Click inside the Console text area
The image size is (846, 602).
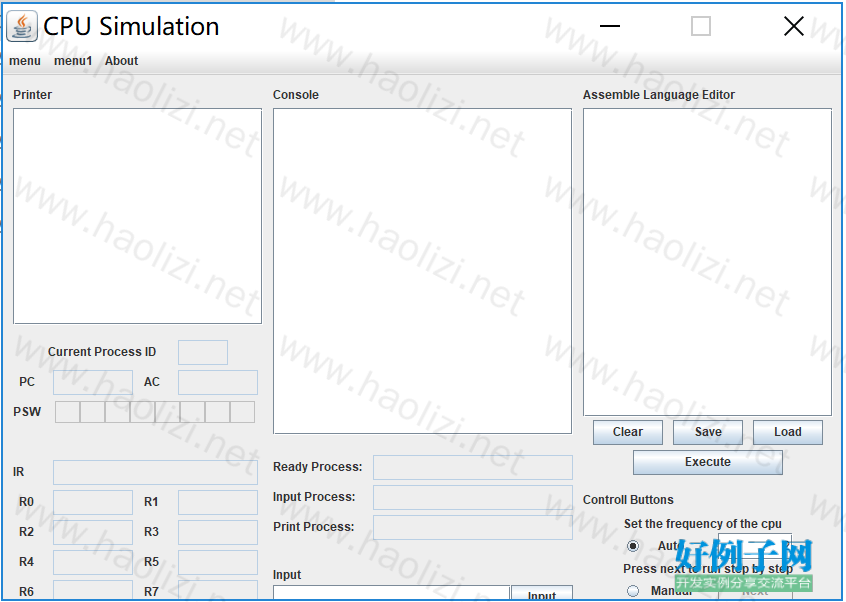click(422, 270)
